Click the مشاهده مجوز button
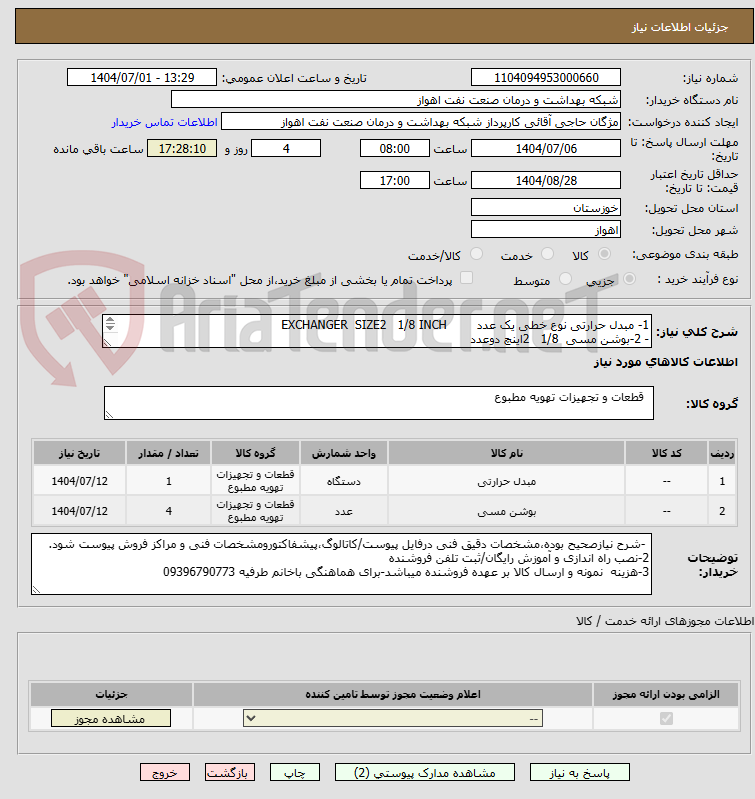The image size is (755, 799). 111,718
